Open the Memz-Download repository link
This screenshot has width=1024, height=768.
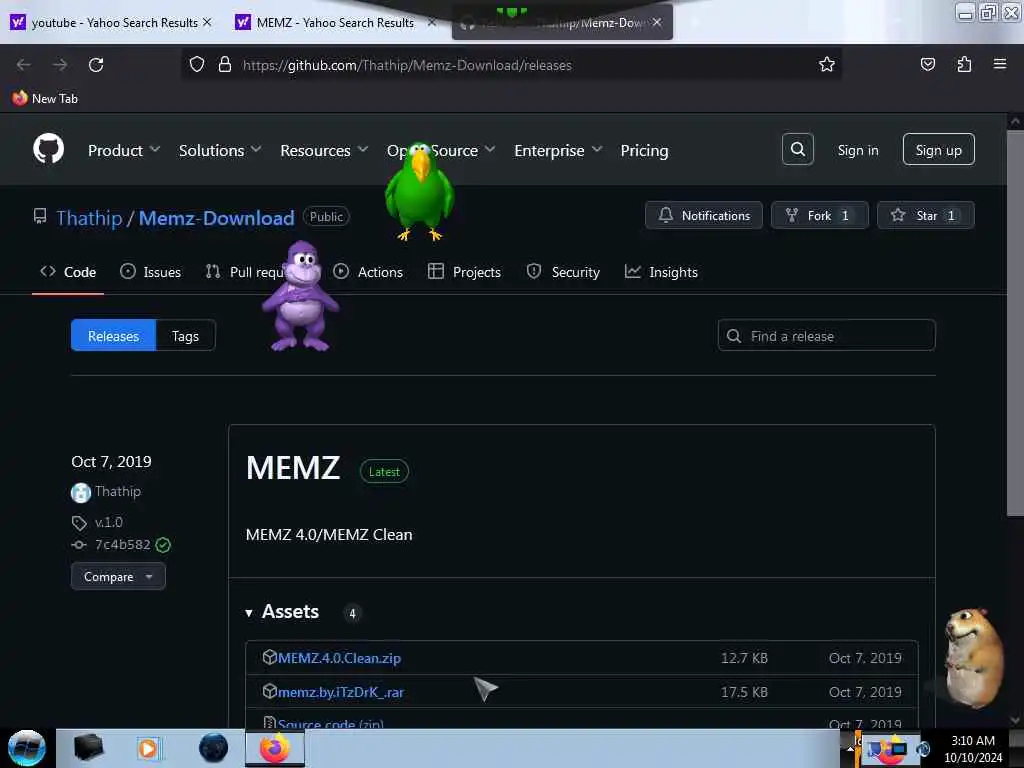coord(216,217)
